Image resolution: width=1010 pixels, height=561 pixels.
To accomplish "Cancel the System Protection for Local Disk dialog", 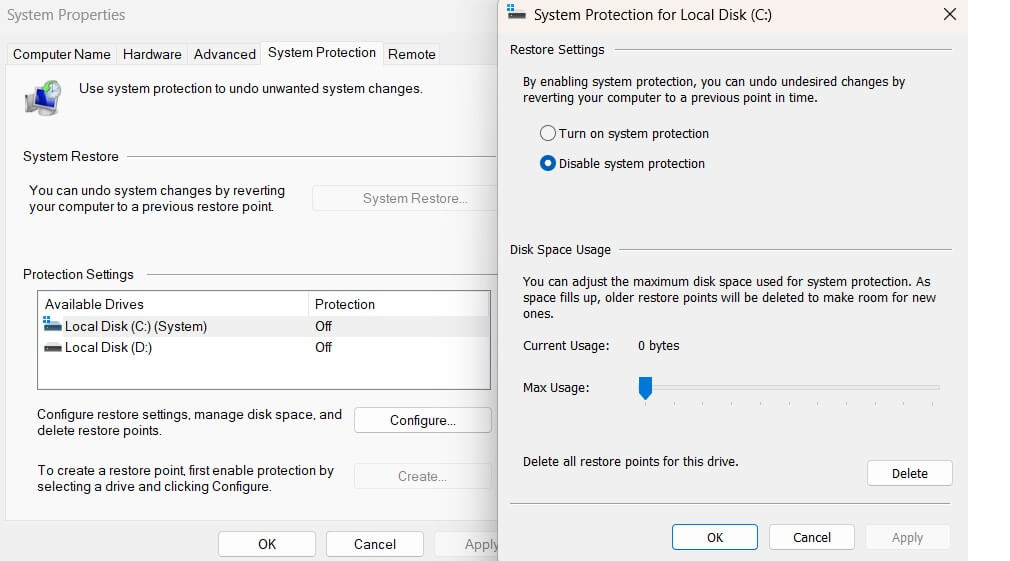I will 811,537.
